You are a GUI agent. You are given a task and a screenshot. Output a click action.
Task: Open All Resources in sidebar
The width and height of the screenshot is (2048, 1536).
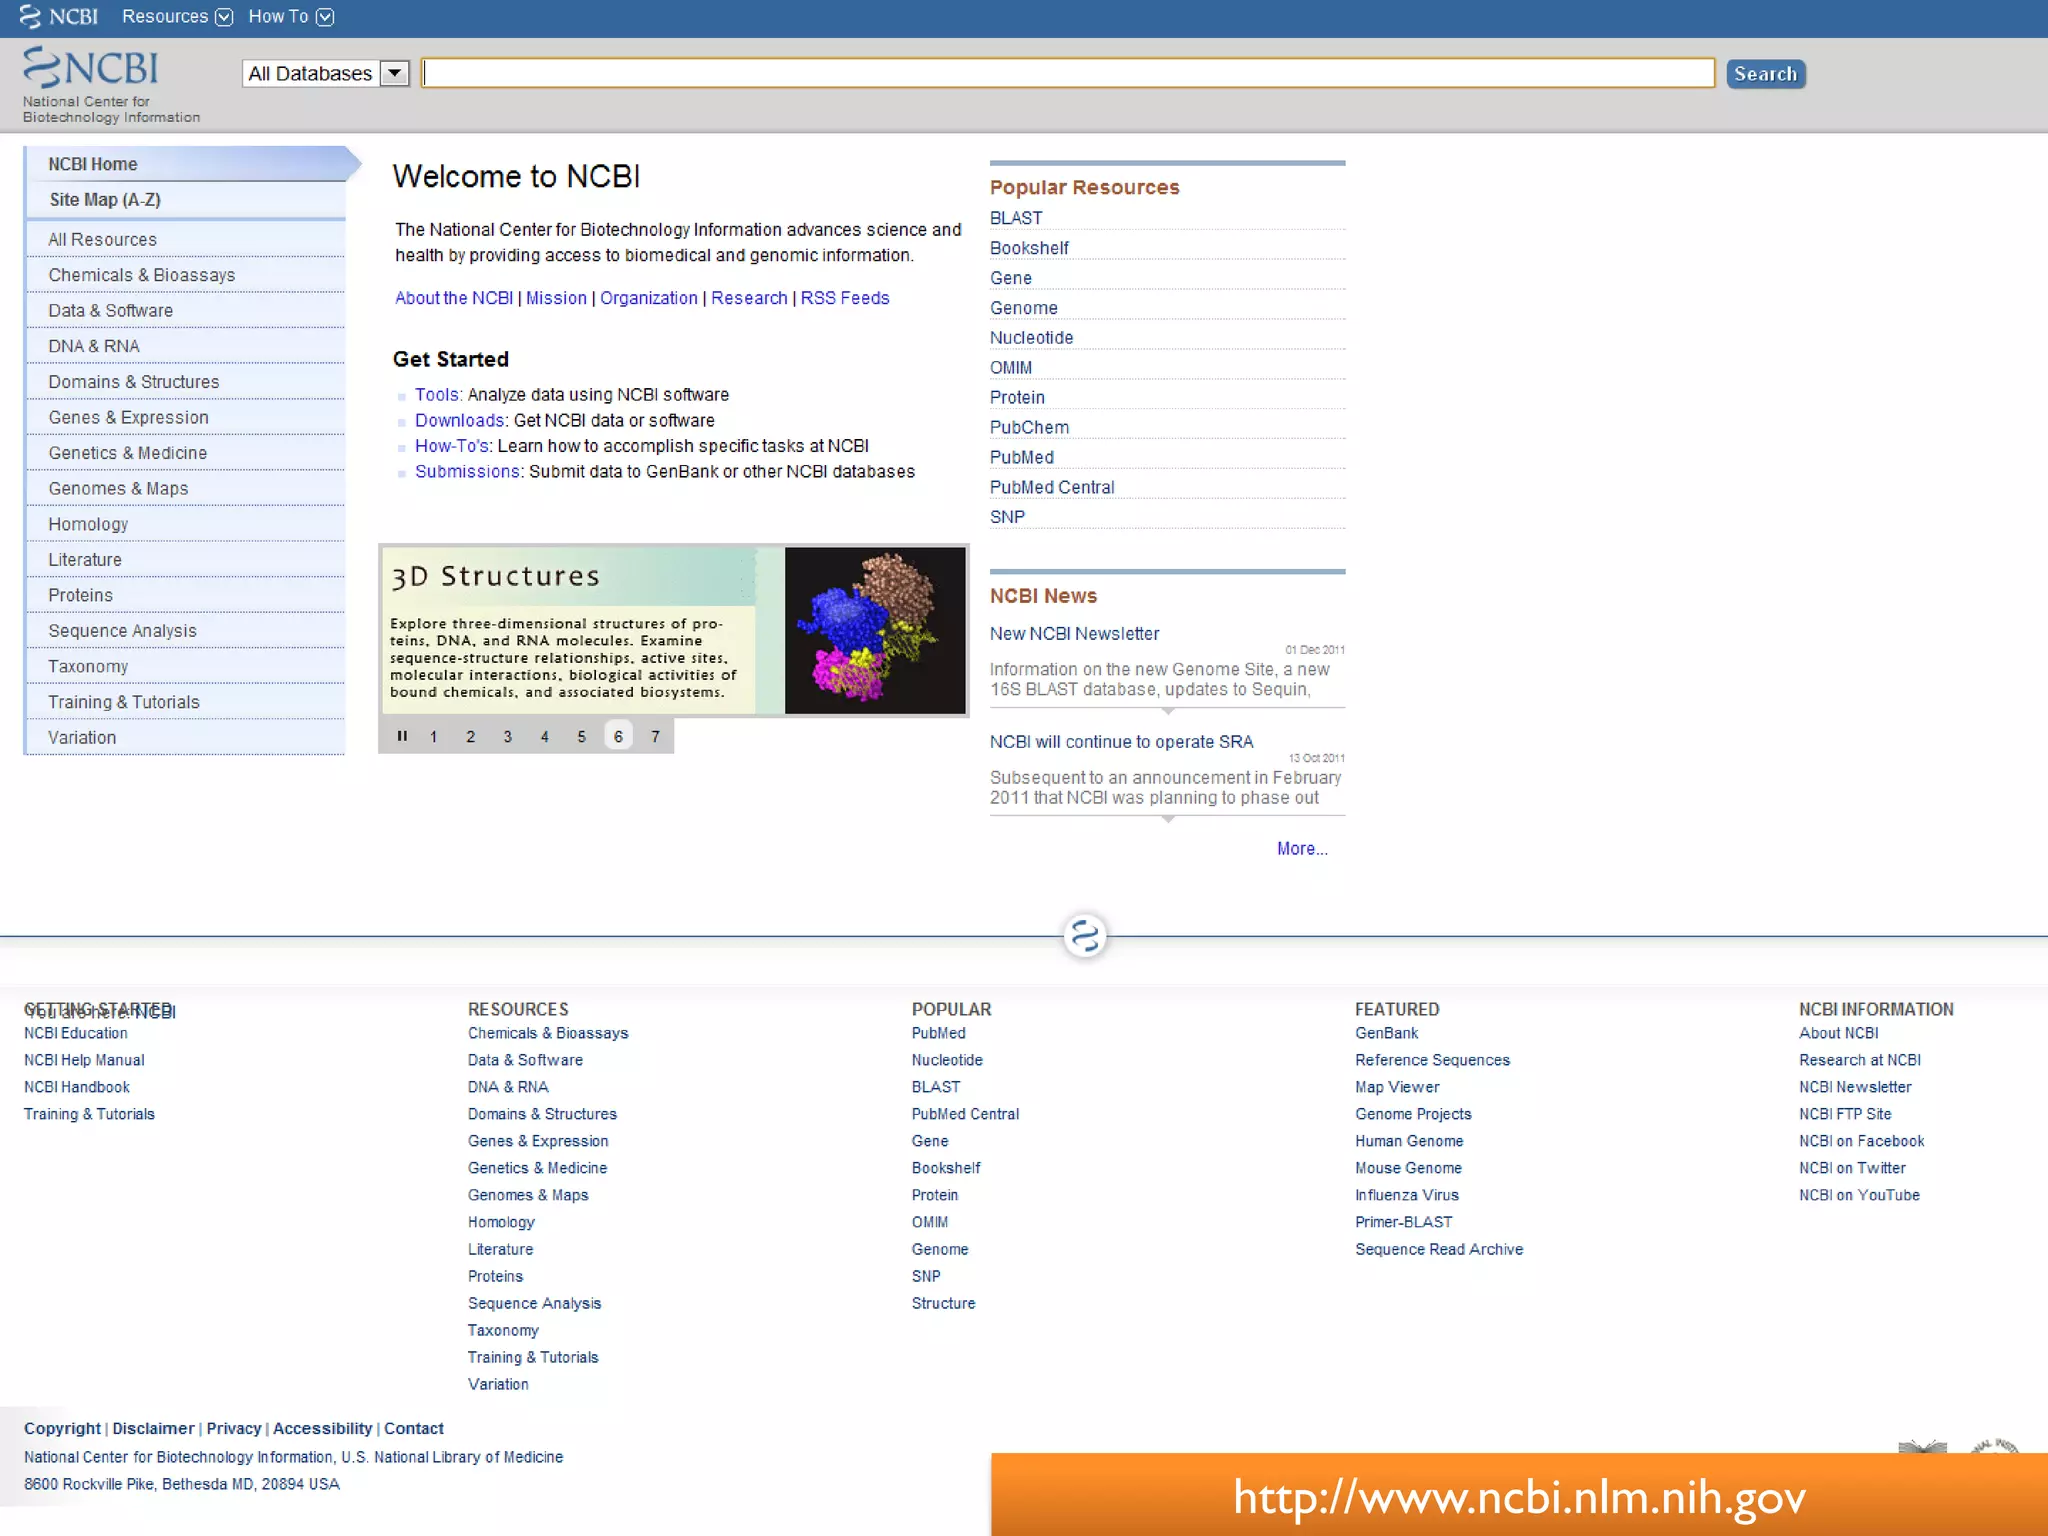click(186, 240)
